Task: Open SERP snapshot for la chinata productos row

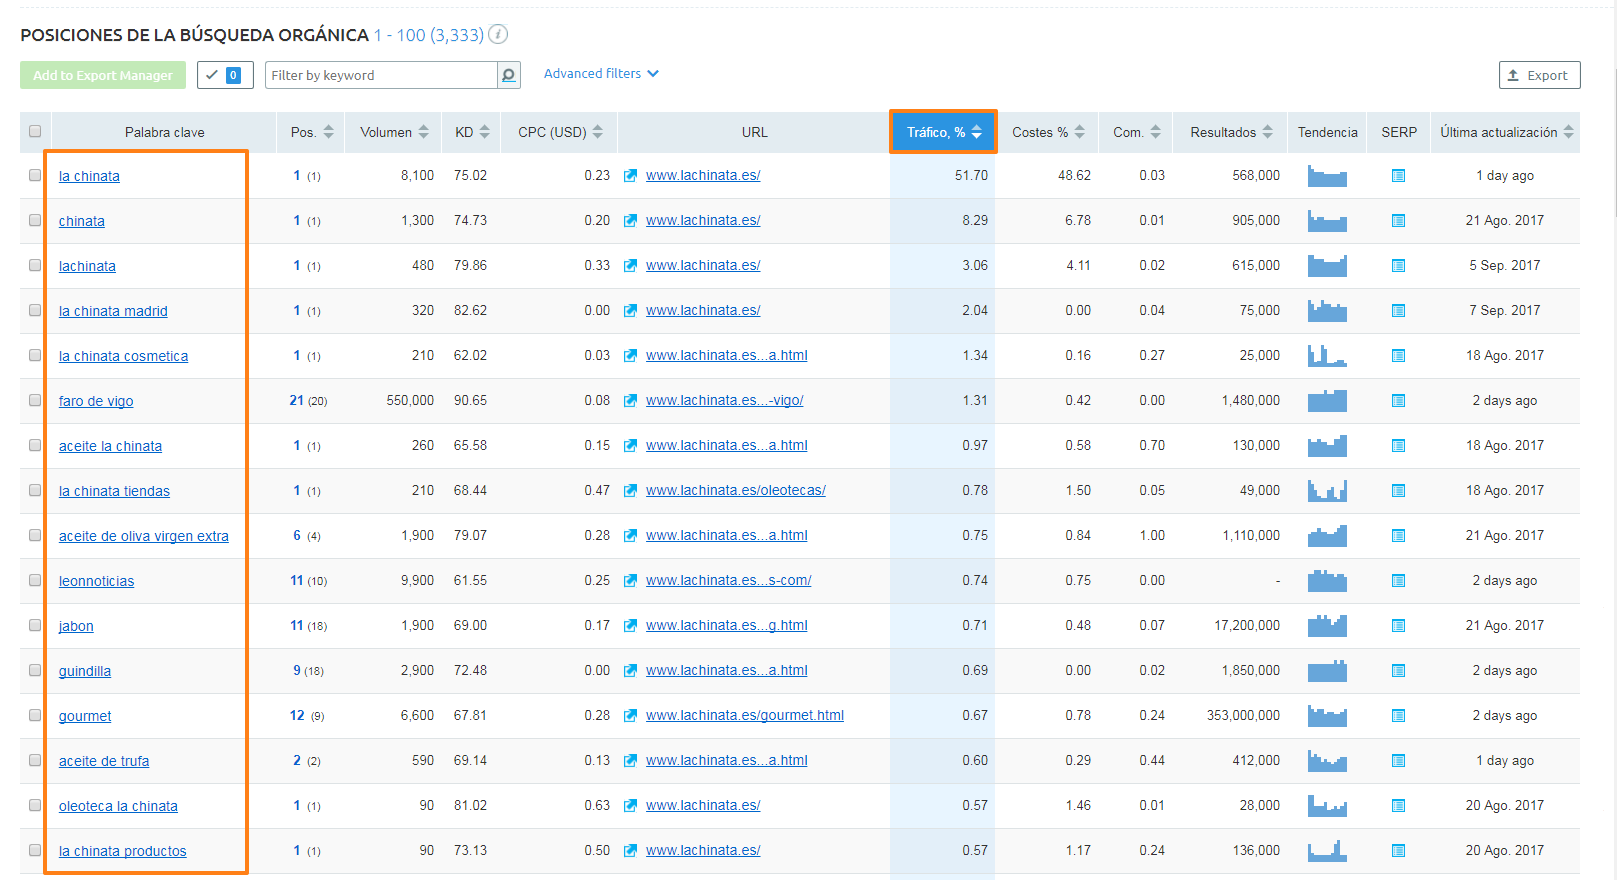Action: (1399, 851)
